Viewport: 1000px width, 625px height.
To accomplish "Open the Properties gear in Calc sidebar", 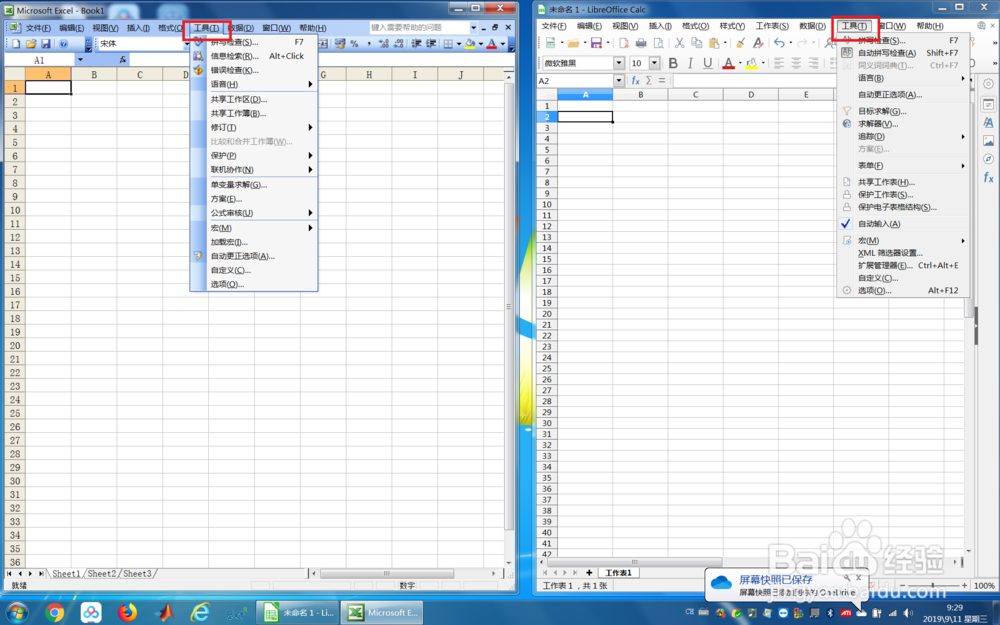I will tap(988, 84).
